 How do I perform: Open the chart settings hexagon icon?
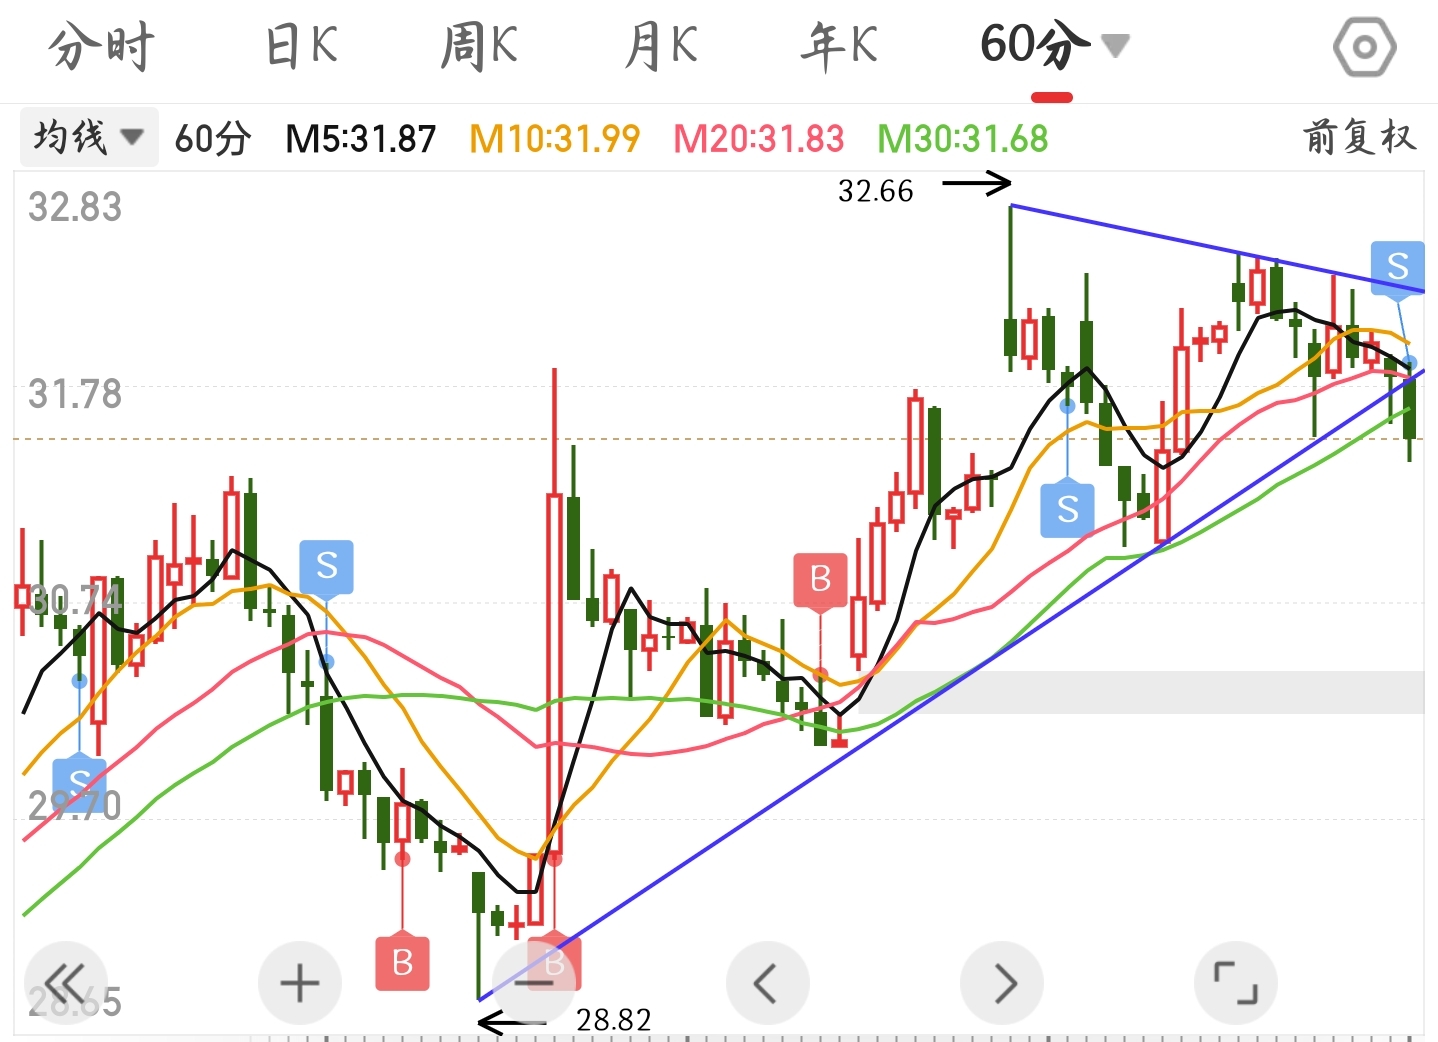pos(1364,46)
